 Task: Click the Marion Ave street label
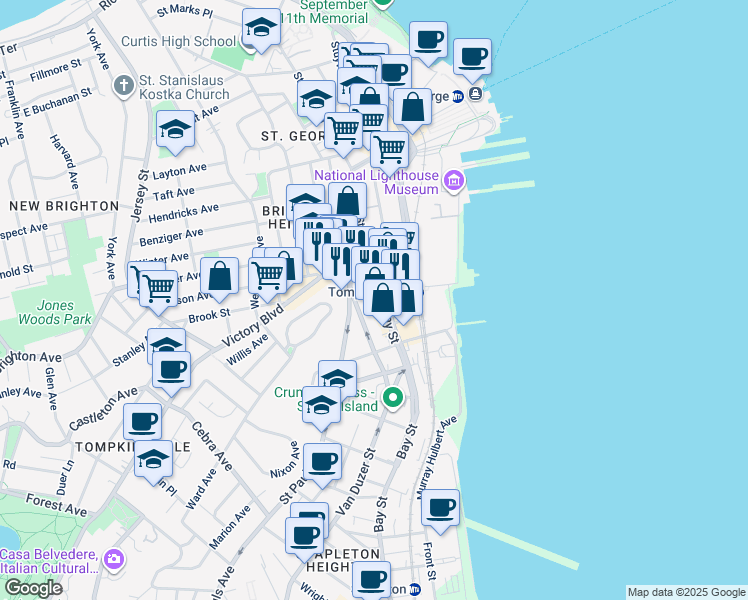click(x=229, y=528)
